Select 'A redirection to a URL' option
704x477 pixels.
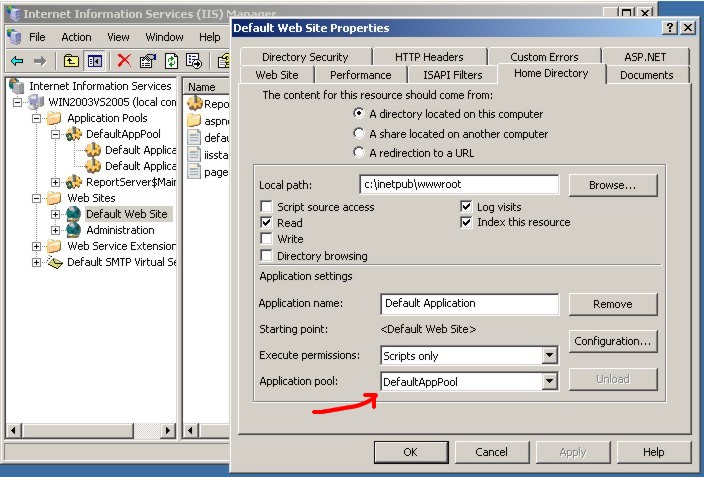click(358, 152)
